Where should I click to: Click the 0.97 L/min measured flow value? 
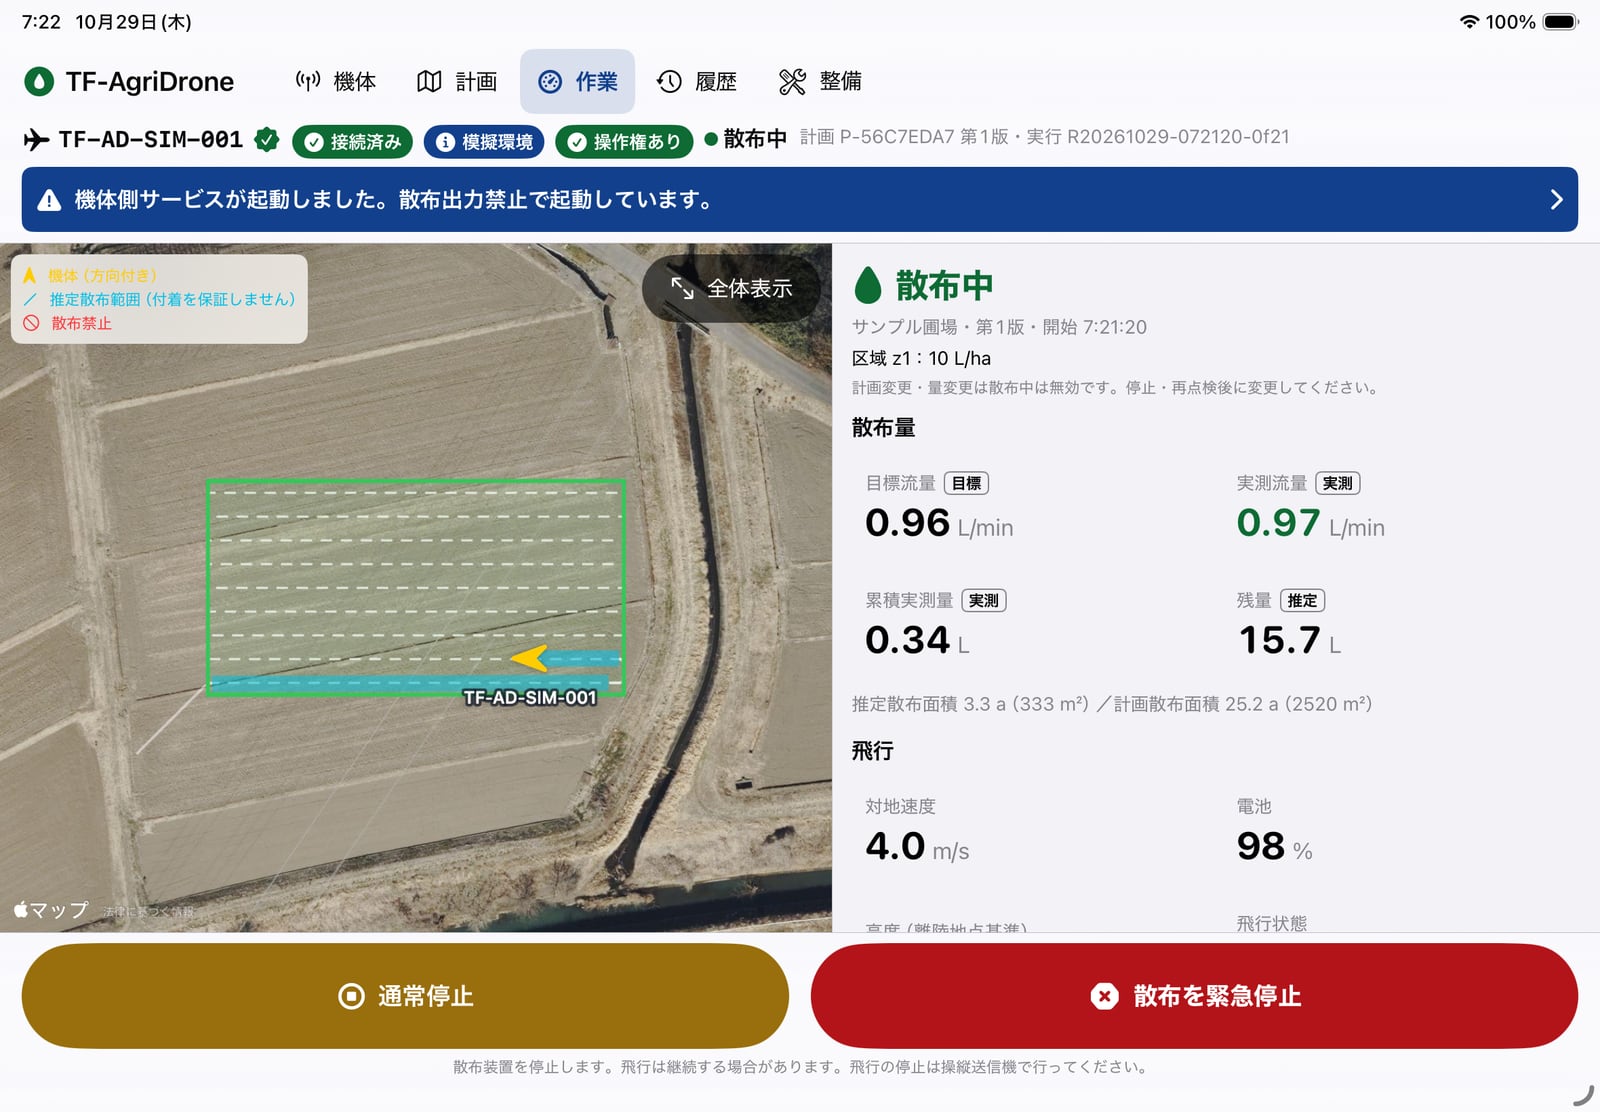point(1310,523)
